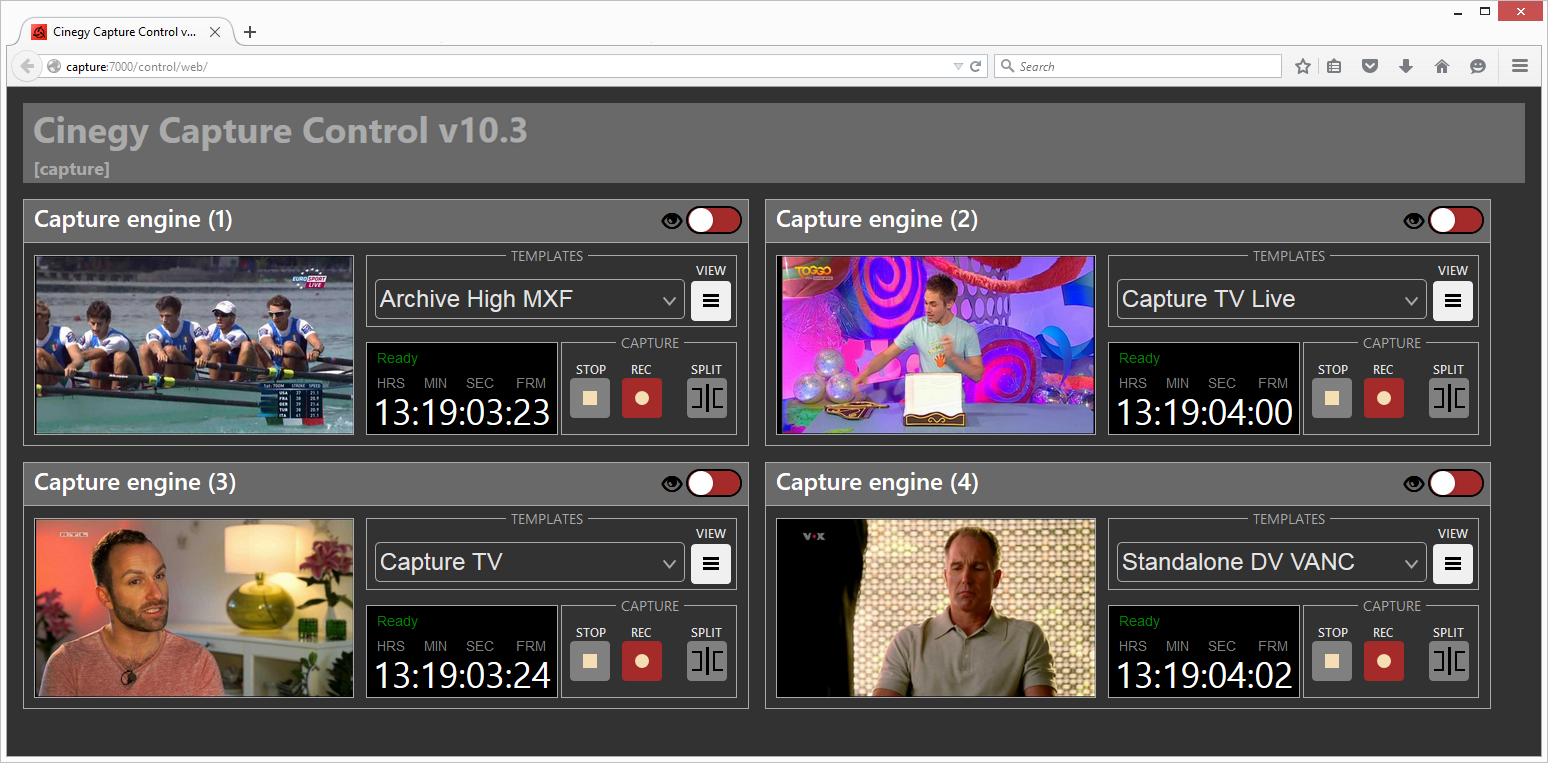Split the recording on Capture engine (2)
The image size is (1548, 763).
[x=1449, y=398]
